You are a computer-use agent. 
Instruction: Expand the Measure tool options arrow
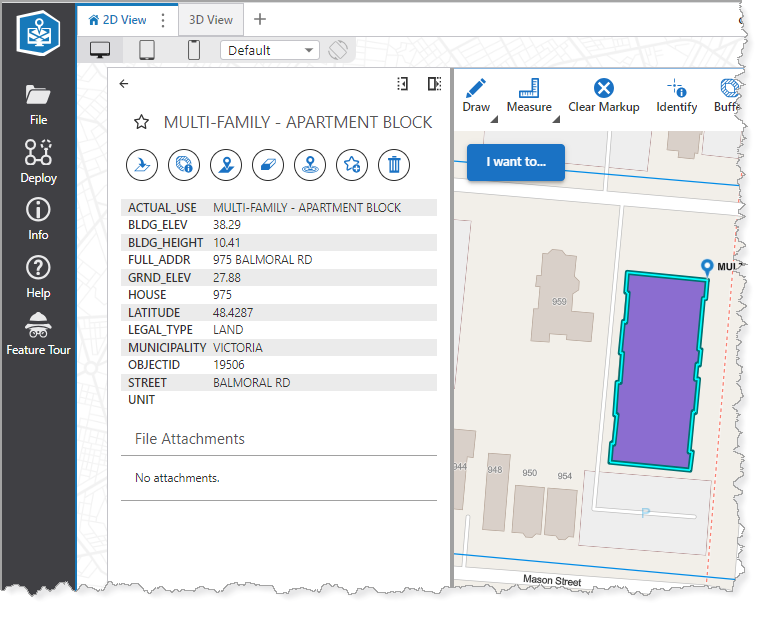pos(556,119)
